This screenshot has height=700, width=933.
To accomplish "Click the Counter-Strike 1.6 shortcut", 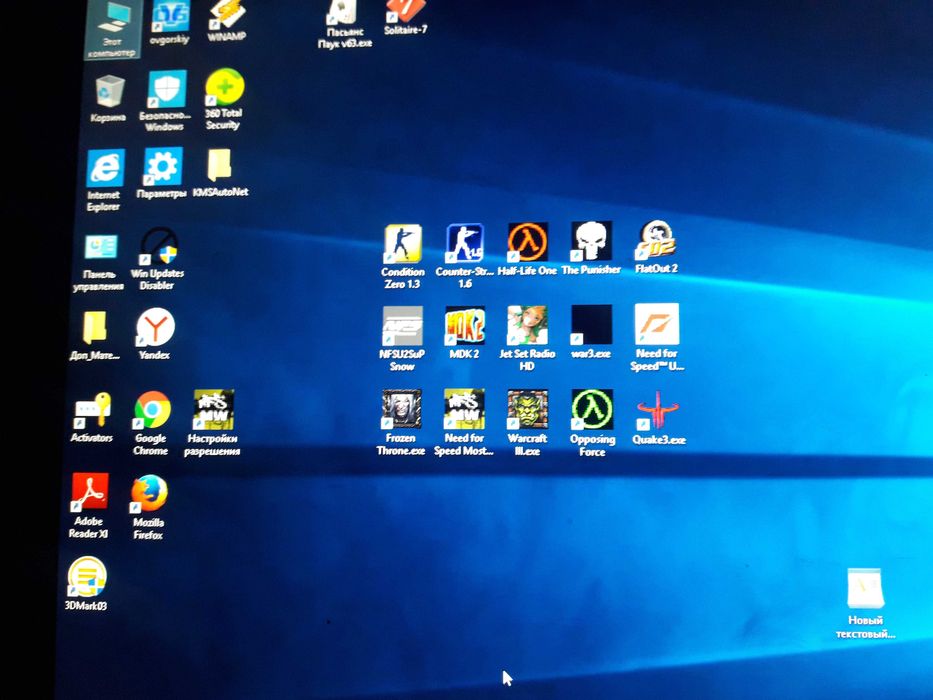I will (465, 243).
